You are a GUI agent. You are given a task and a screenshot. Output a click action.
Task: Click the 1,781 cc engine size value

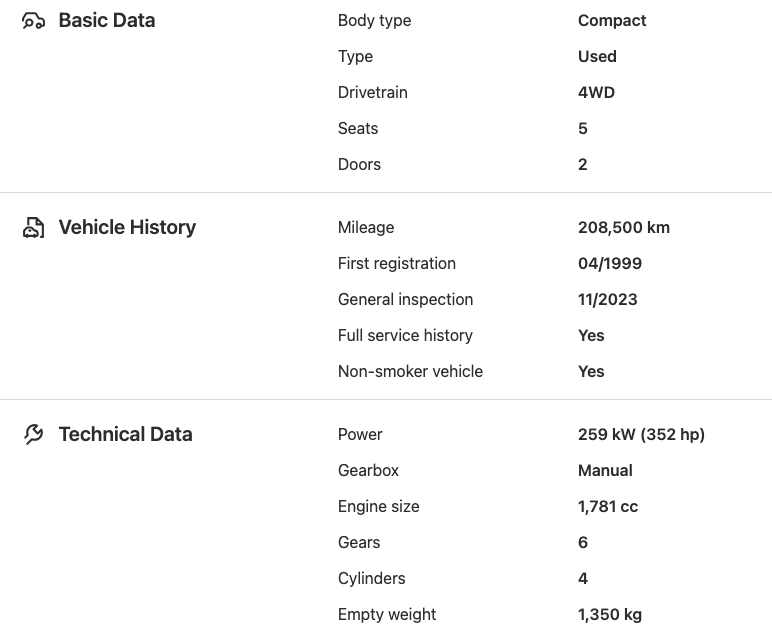point(608,507)
